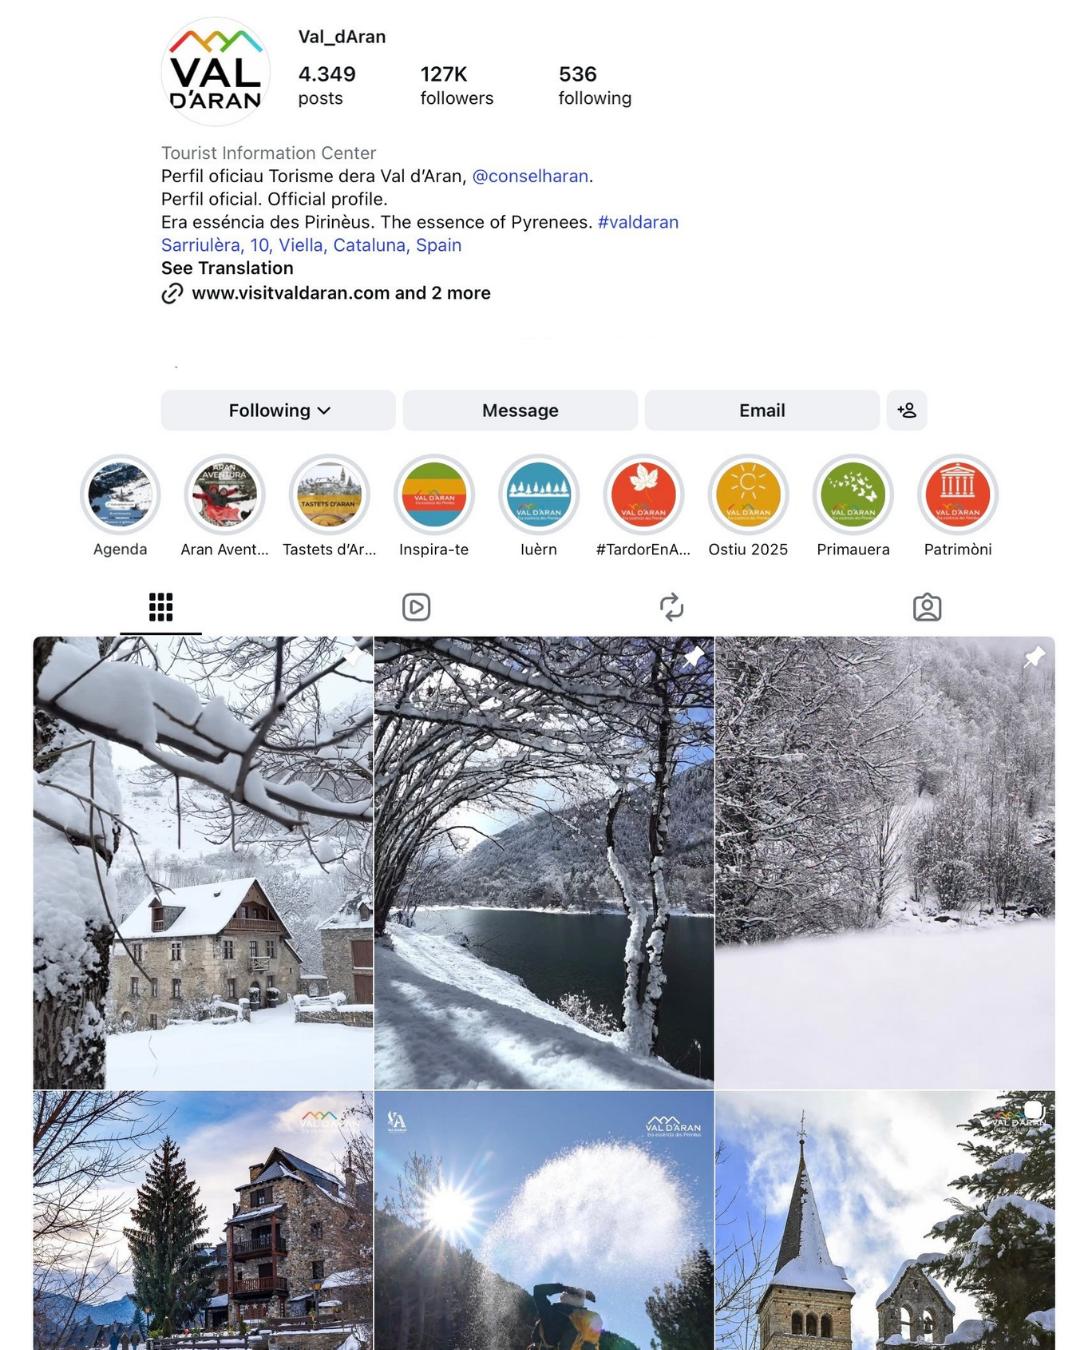This screenshot has width=1080, height=1350.
Task: Click the Message button
Action: (x=520, y=410)
